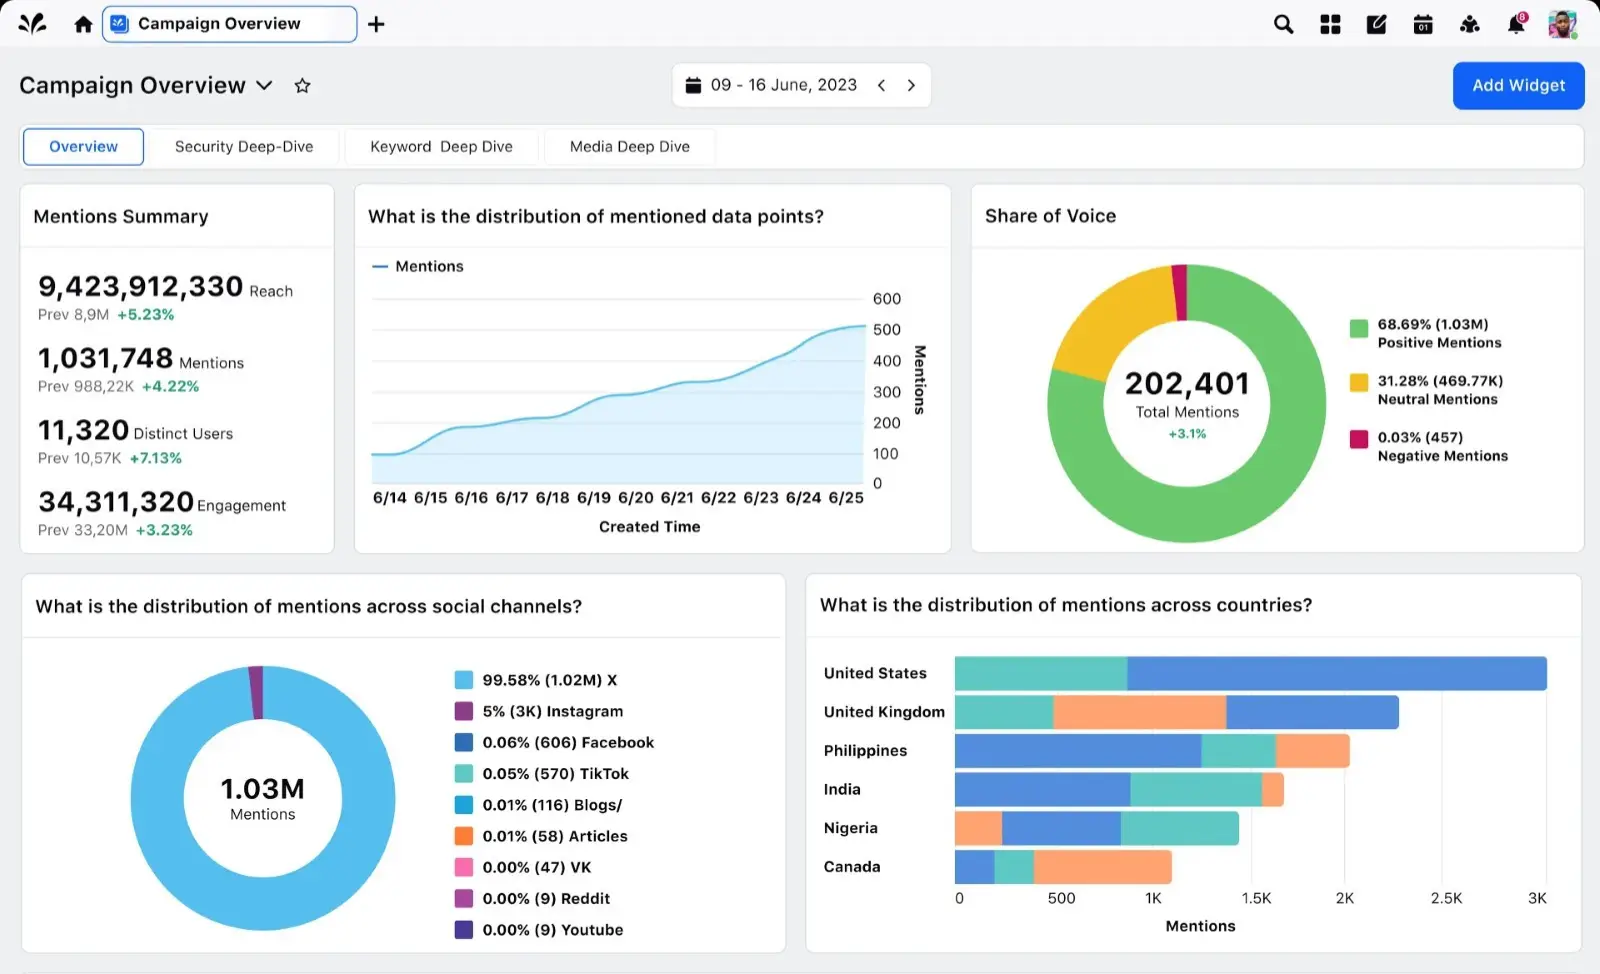This screenshot has height=974, width=1600.
Task: Open the user profile avatar
Action: [x=1562, y=24]
